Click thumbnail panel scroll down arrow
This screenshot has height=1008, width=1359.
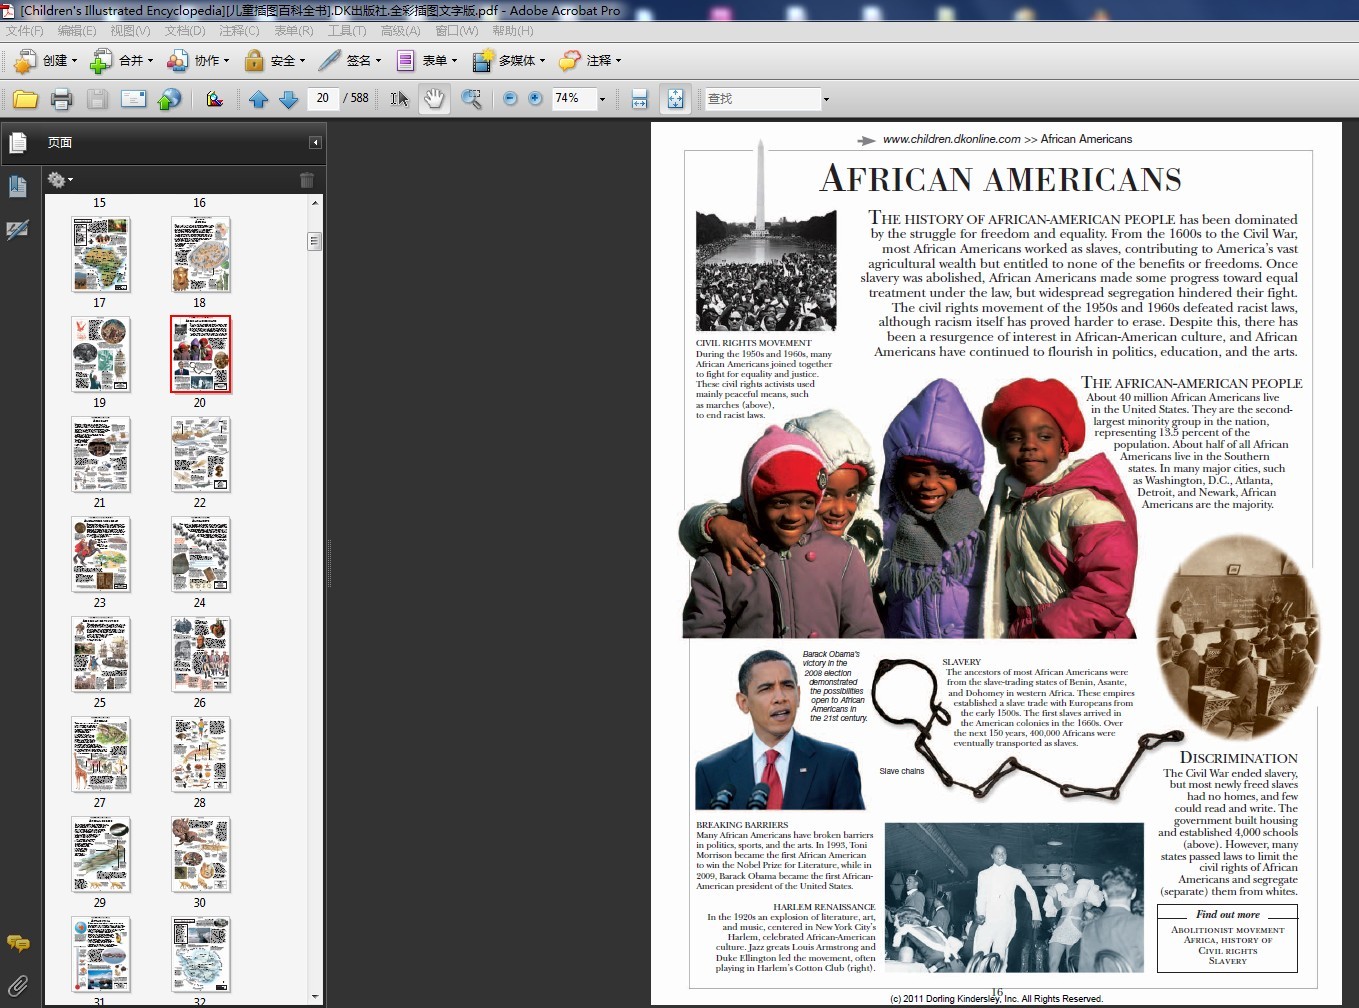click(315, 996)
